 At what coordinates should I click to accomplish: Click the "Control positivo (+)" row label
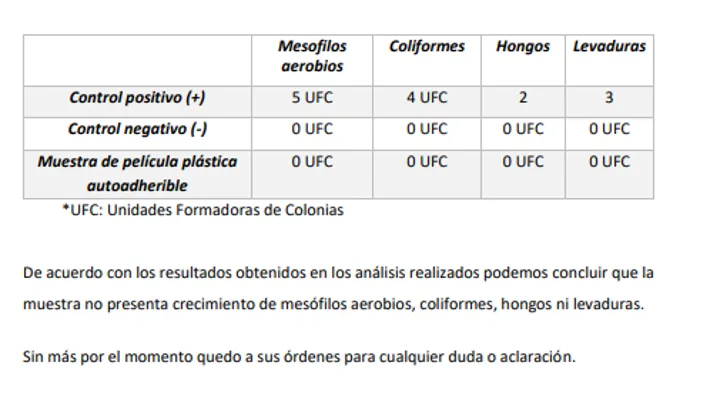coord(138,98)
